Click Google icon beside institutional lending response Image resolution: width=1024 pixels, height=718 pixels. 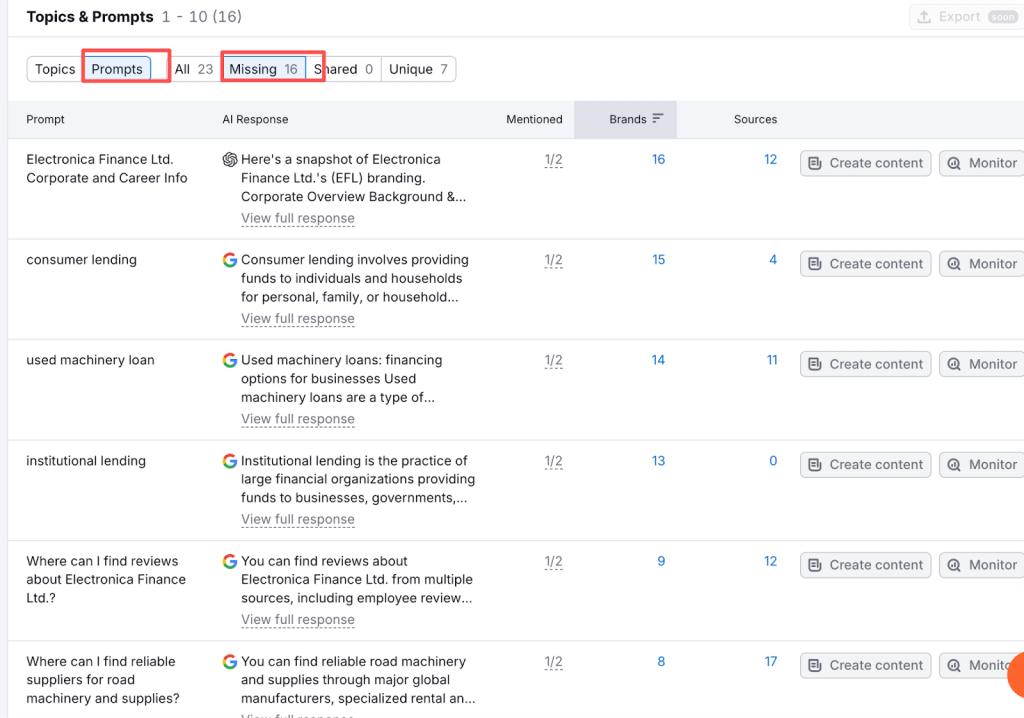(x=230, y=461)
